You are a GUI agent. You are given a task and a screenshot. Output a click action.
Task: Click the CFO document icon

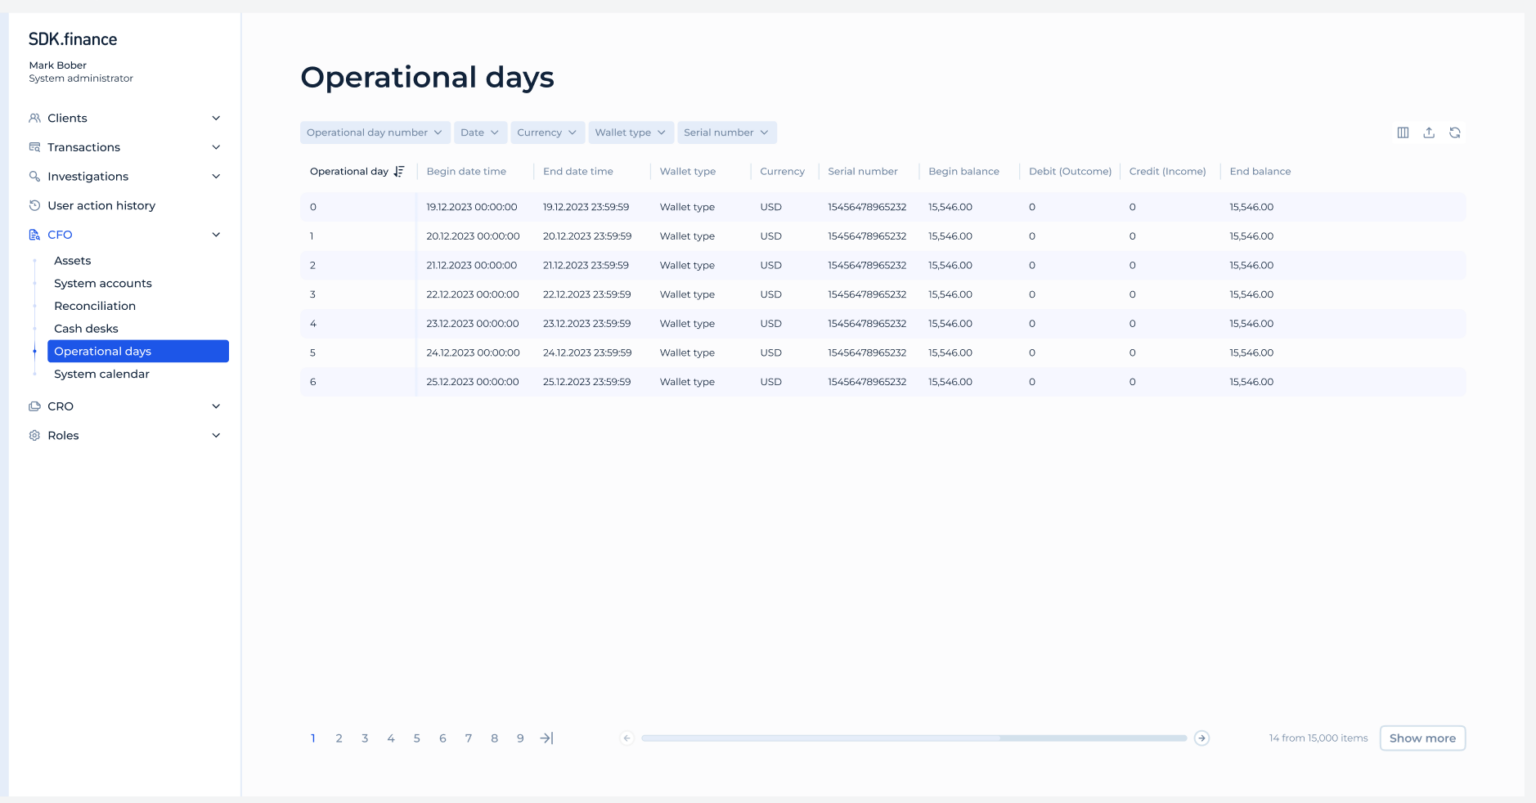coord(33,234)
